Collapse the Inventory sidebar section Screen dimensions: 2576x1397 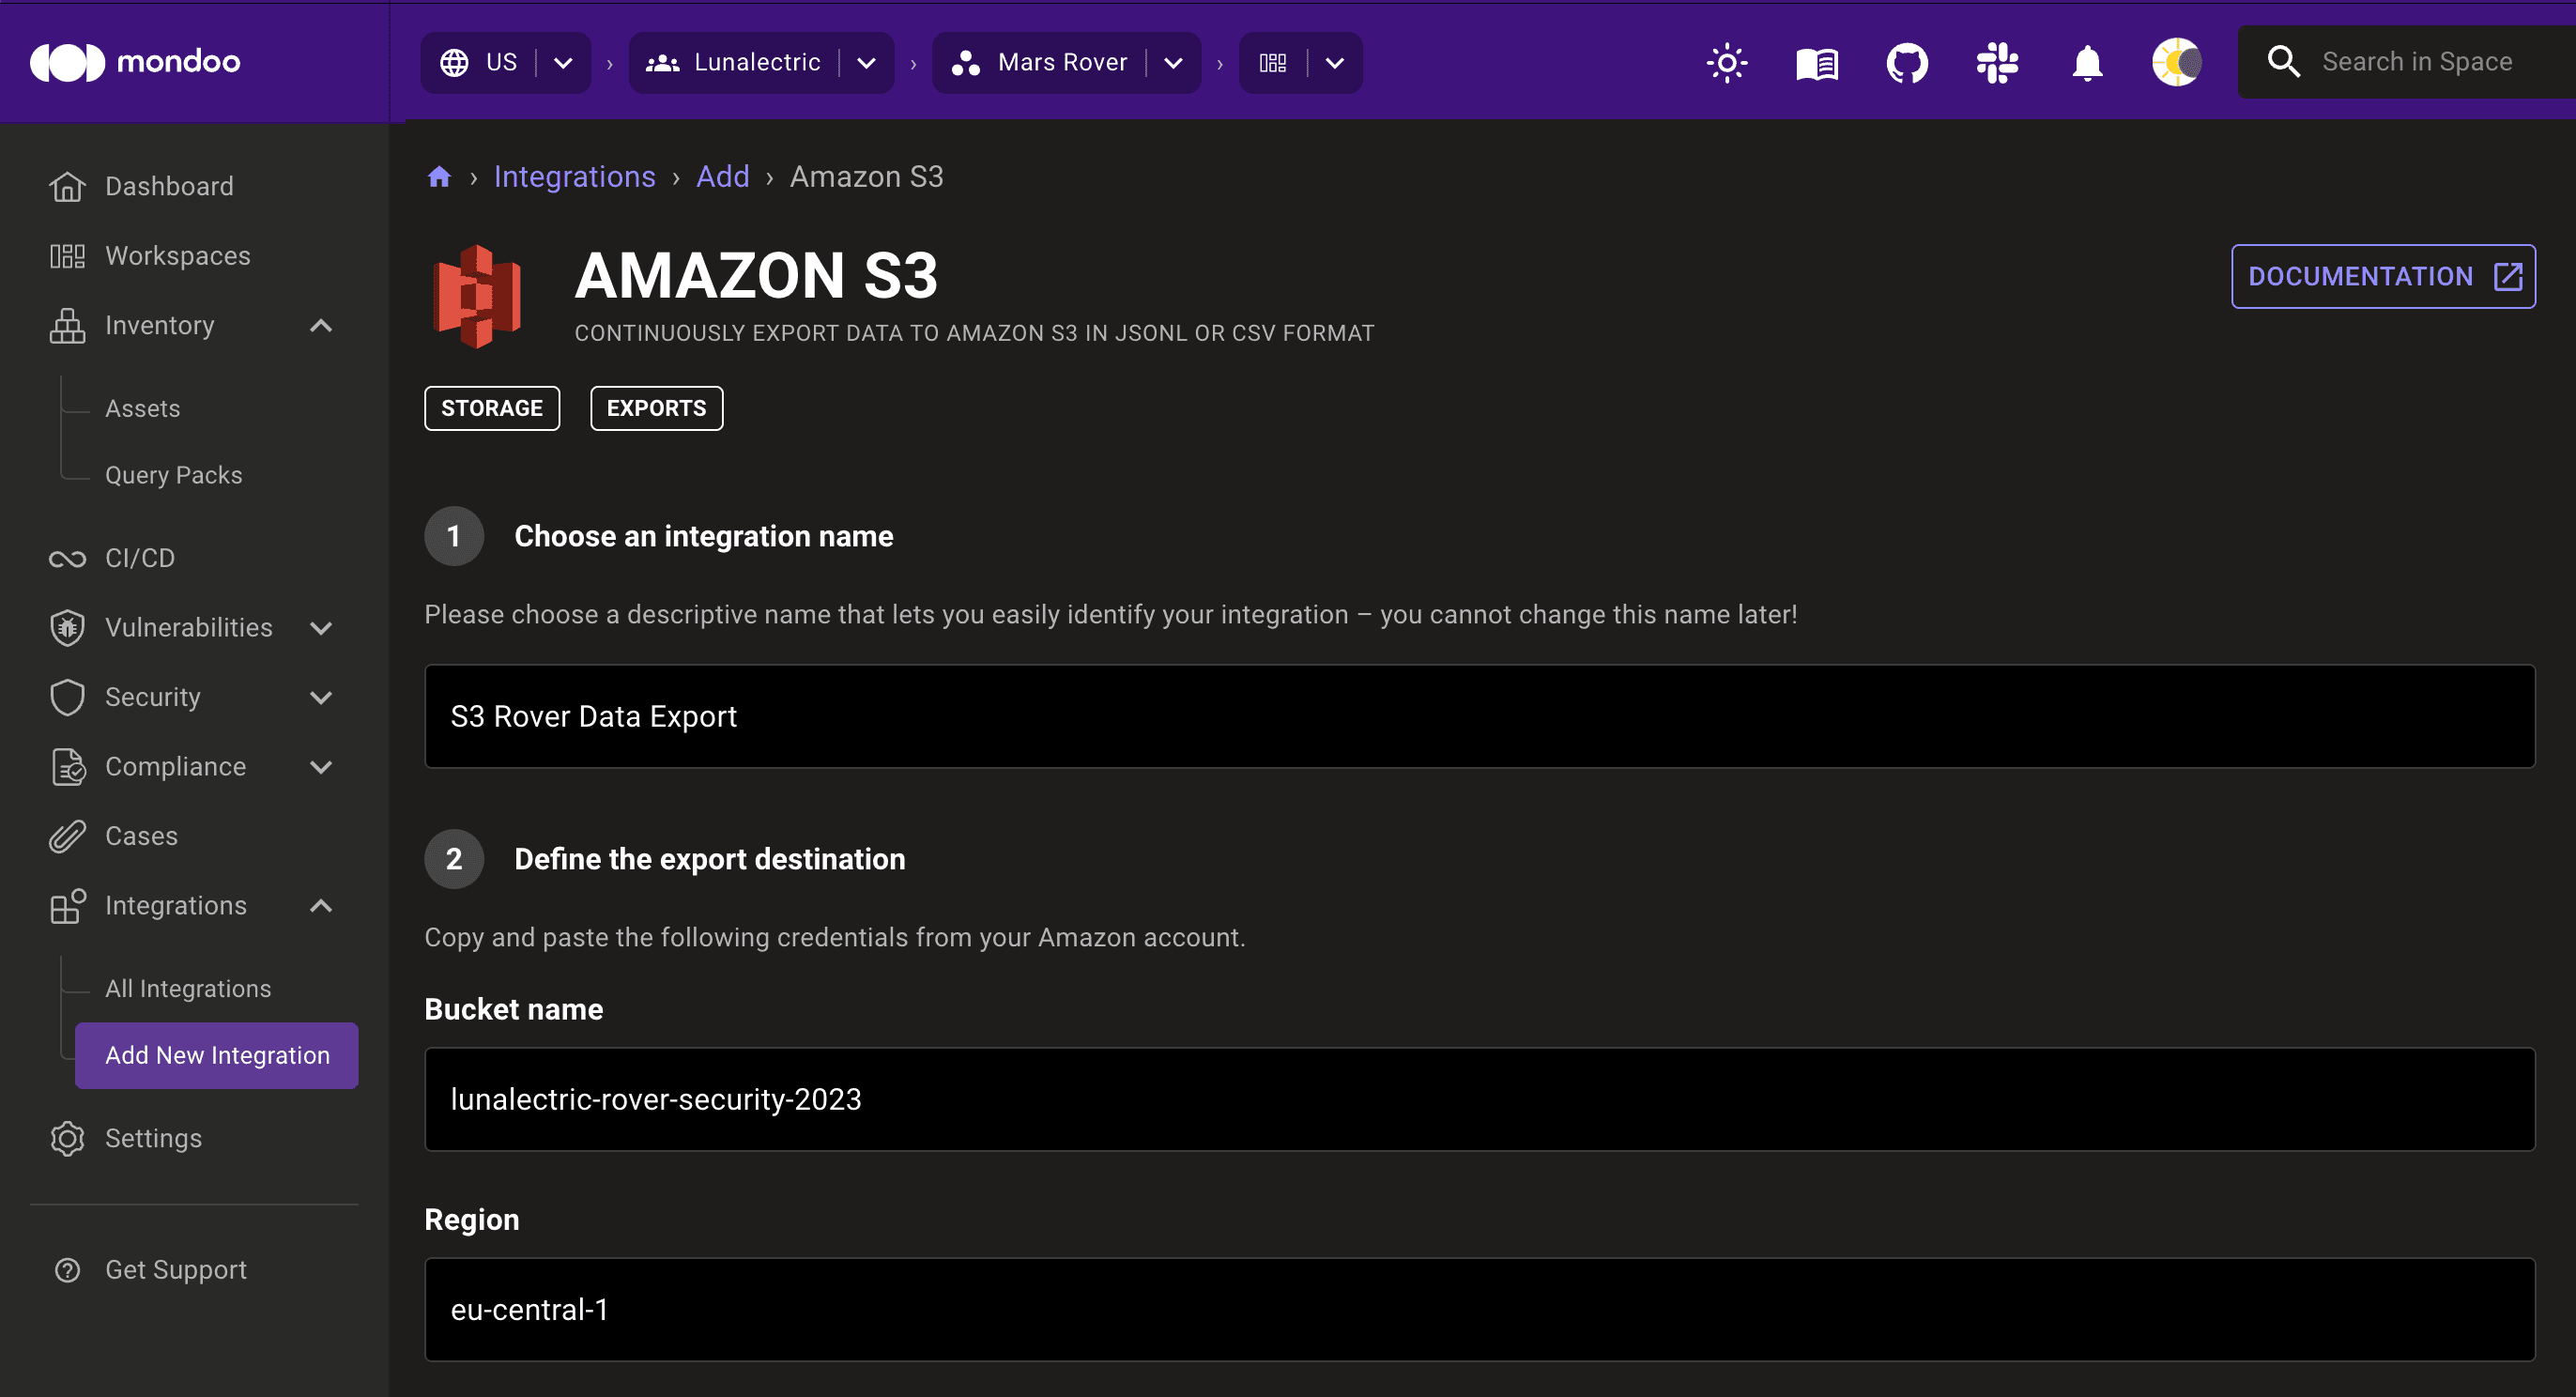321,325
